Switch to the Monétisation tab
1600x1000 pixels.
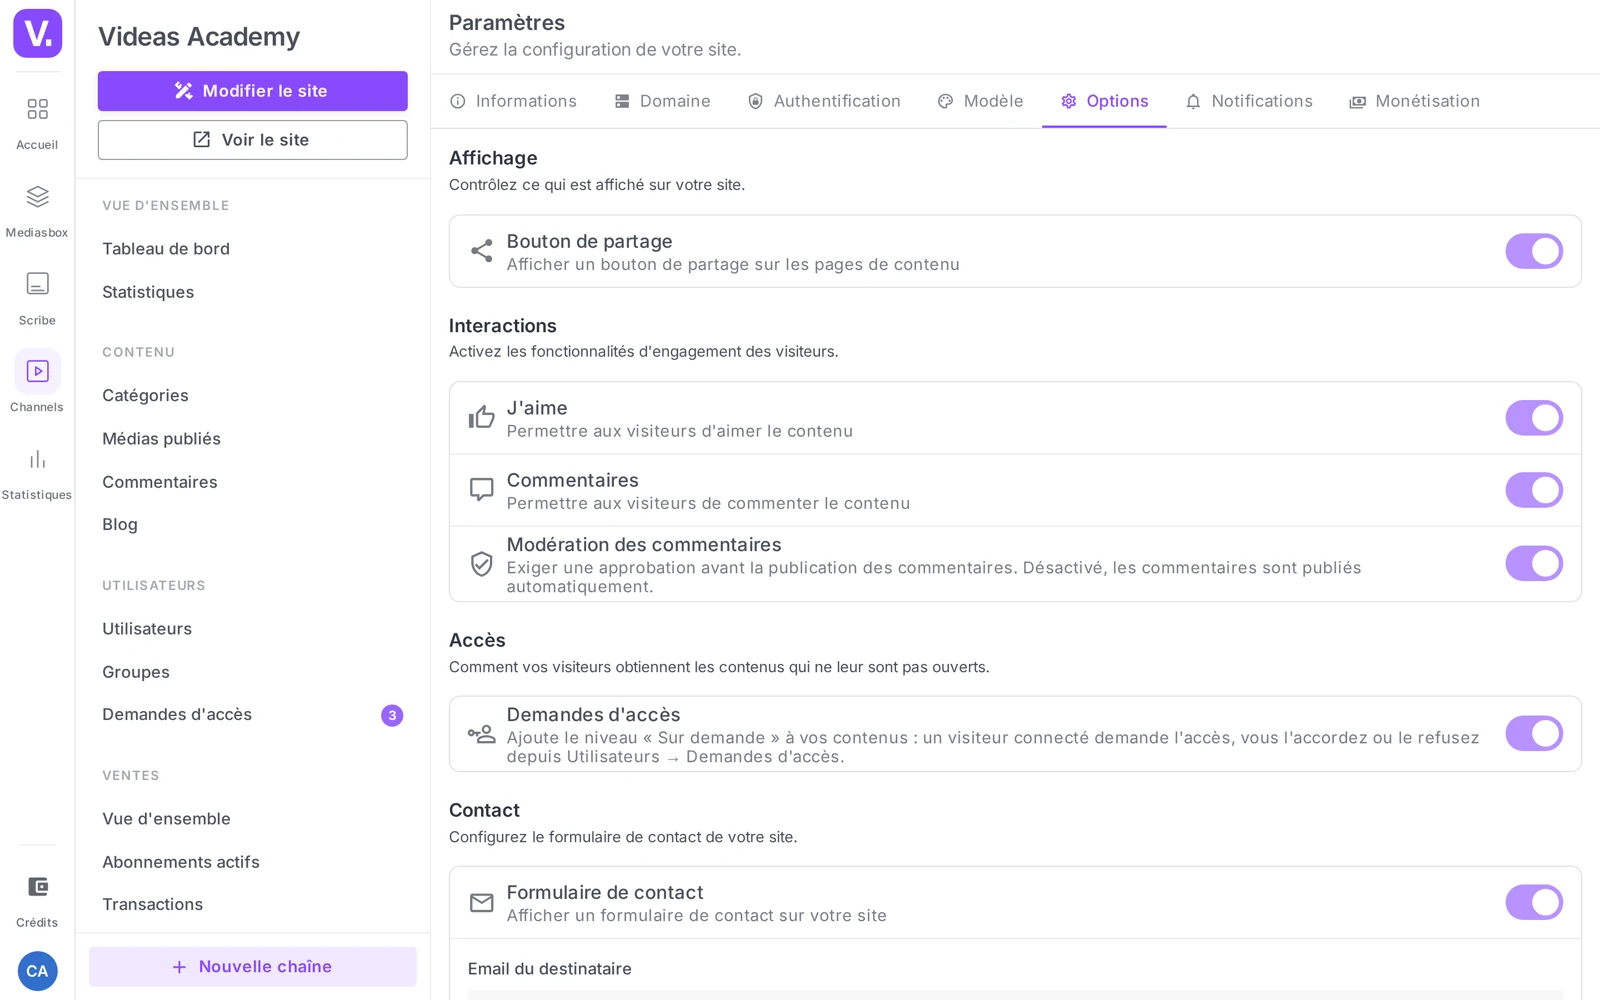[x=1414, y=101]
